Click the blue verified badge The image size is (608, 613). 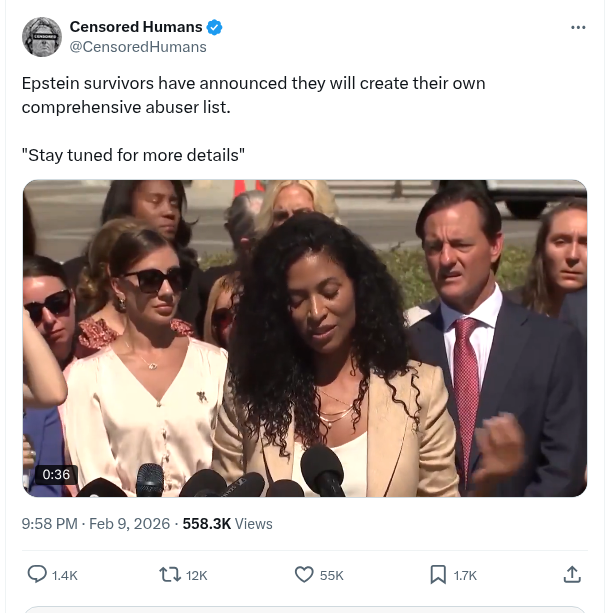click(x=216, y=27)
